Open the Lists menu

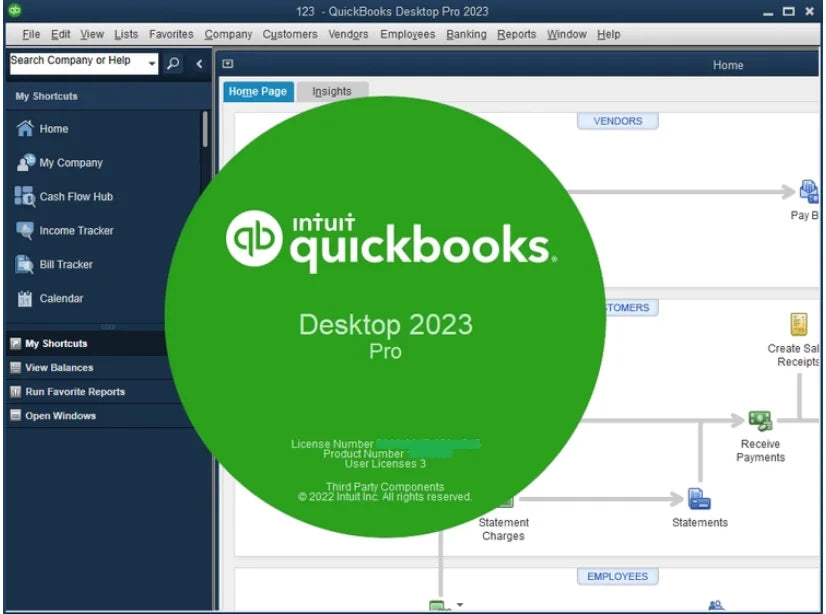126,34
